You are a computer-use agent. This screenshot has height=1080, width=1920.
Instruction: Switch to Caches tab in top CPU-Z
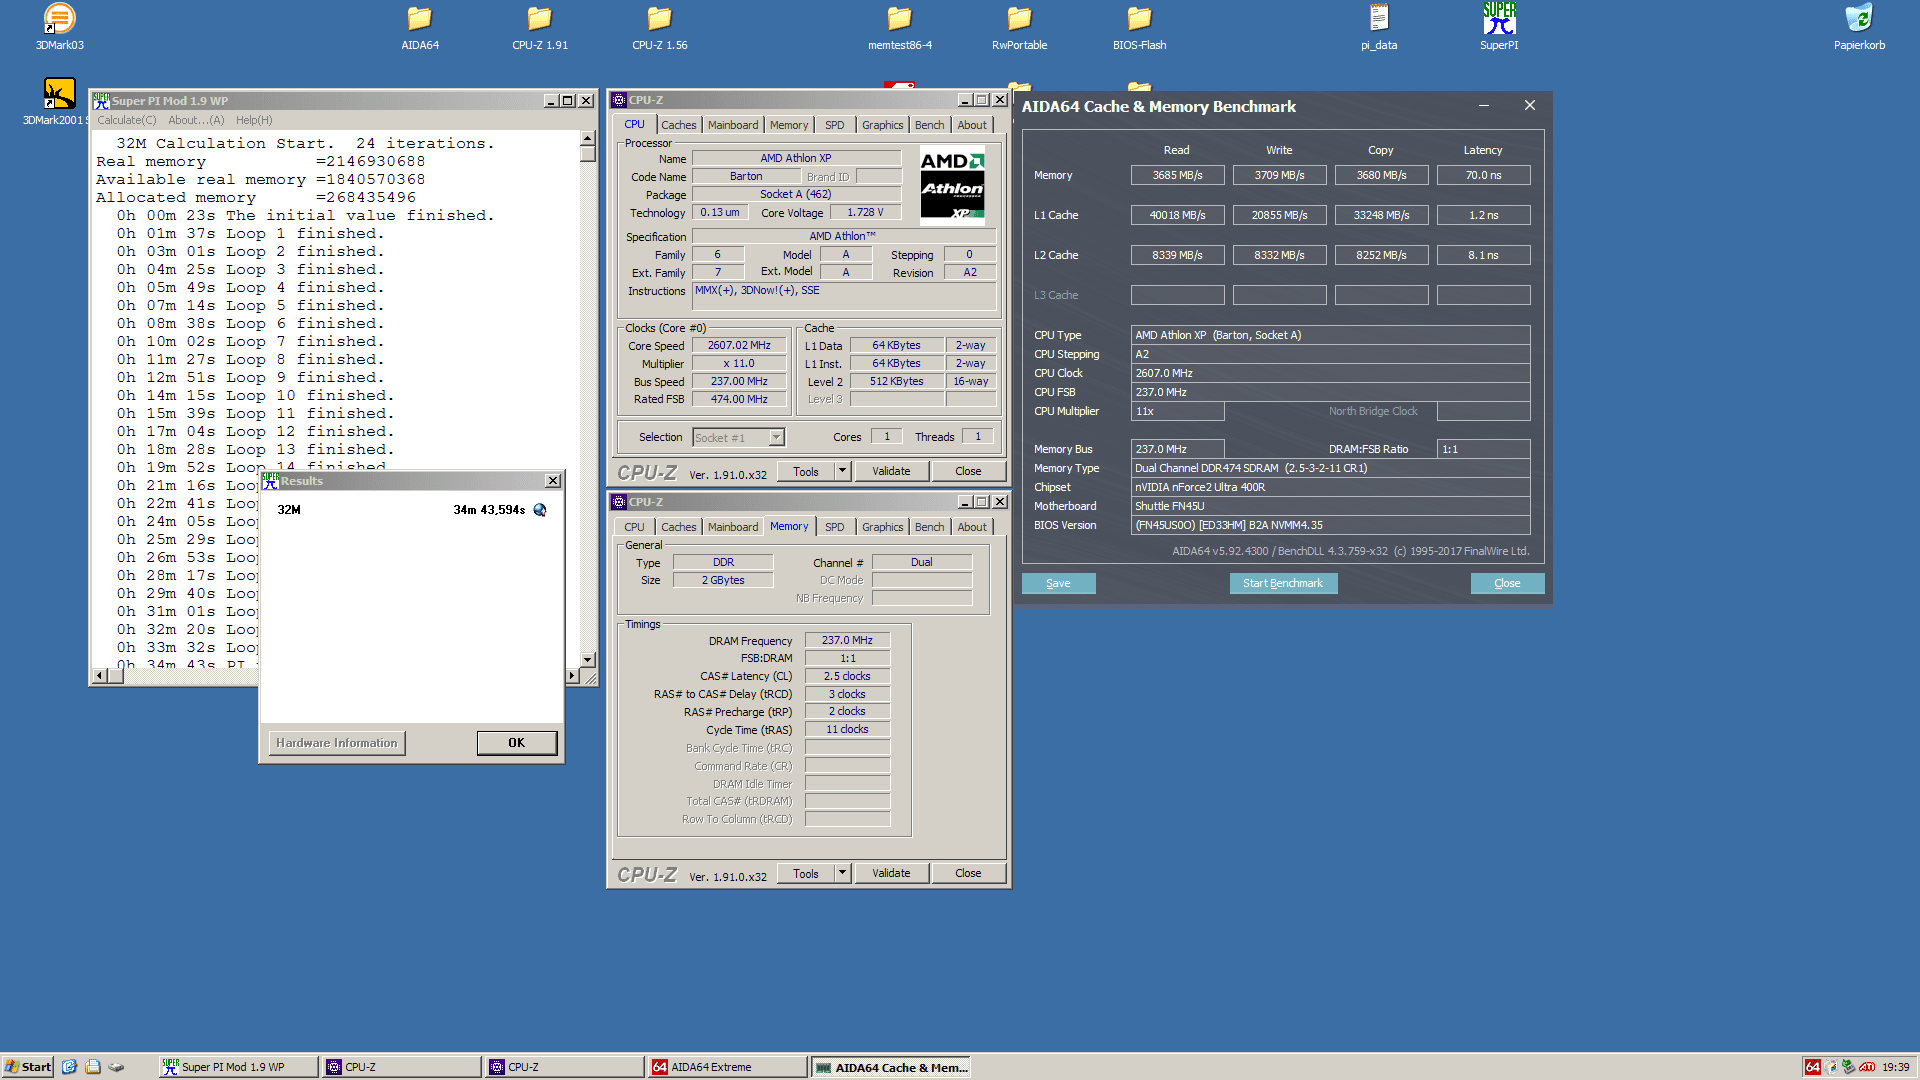(678, 125)
